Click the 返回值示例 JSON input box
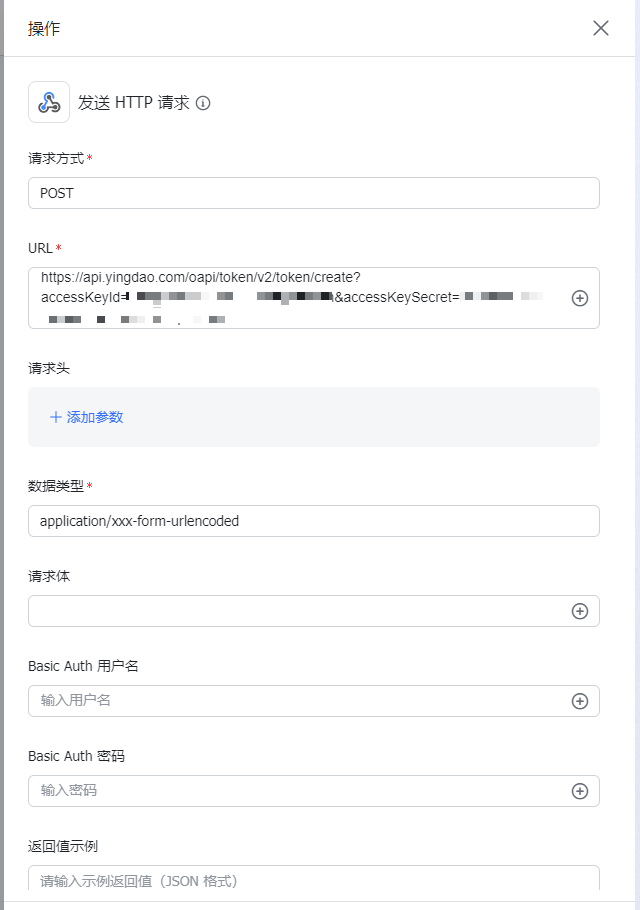The image size is (640, 910). tap(313, 880)
